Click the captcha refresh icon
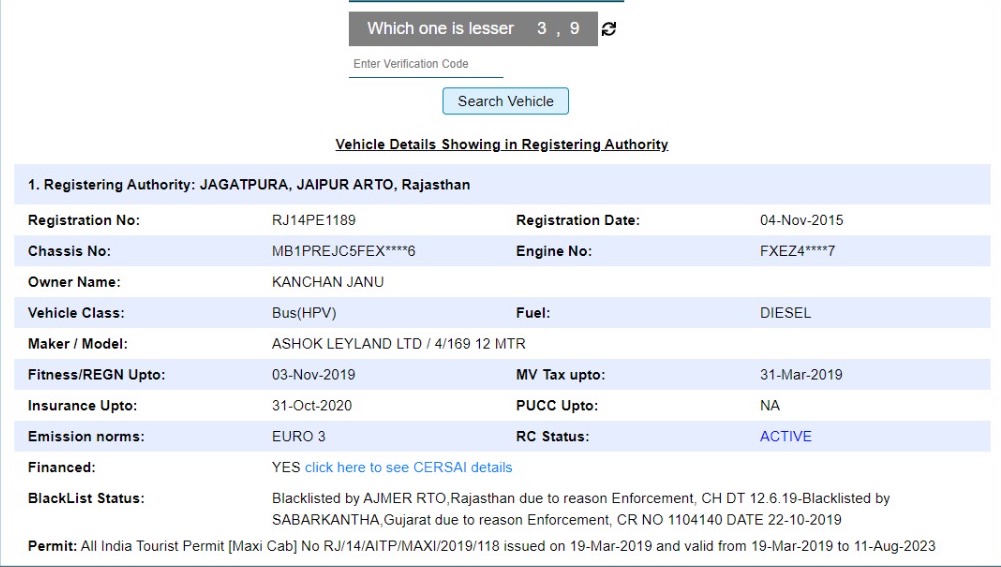 pos(608,29)
